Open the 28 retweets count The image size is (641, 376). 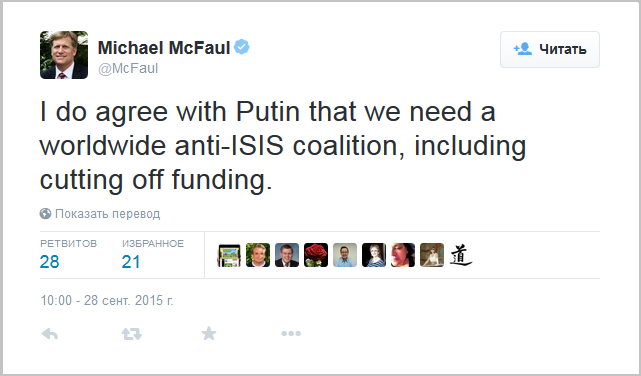pyautogui.click(x=49, y=262)
